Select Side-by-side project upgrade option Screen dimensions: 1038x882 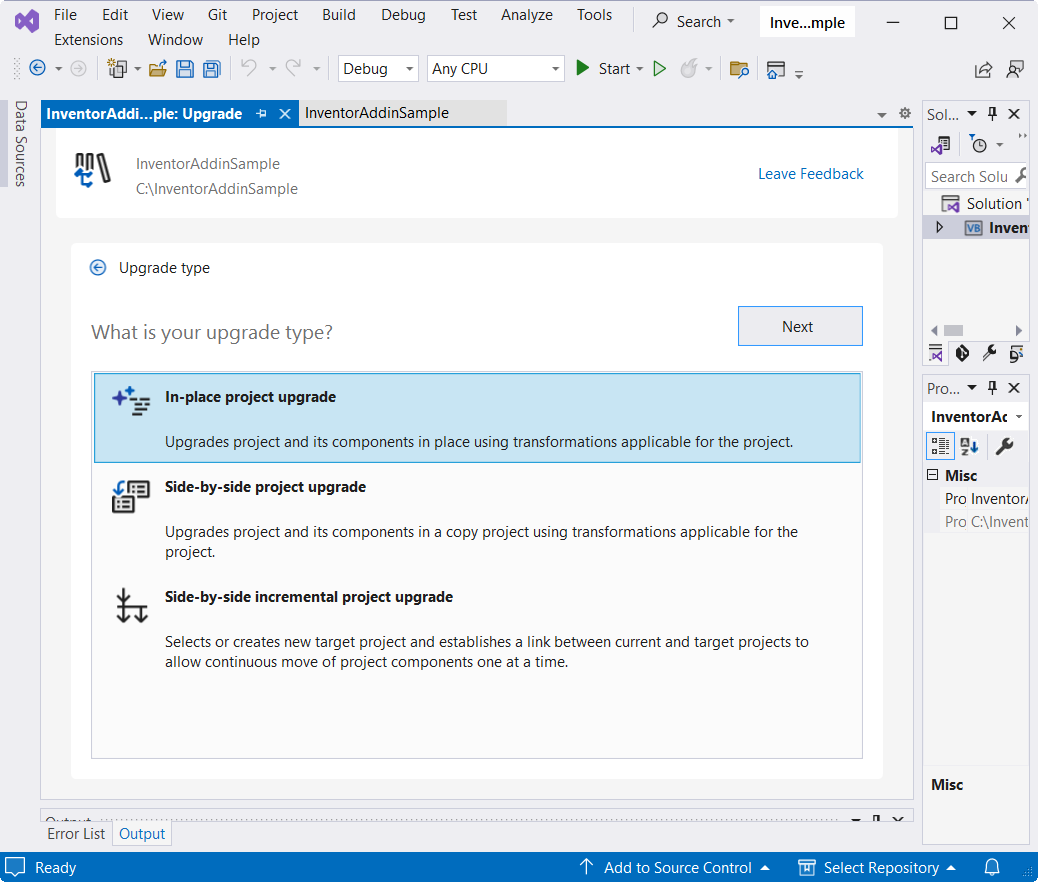(x=477, y=518)
